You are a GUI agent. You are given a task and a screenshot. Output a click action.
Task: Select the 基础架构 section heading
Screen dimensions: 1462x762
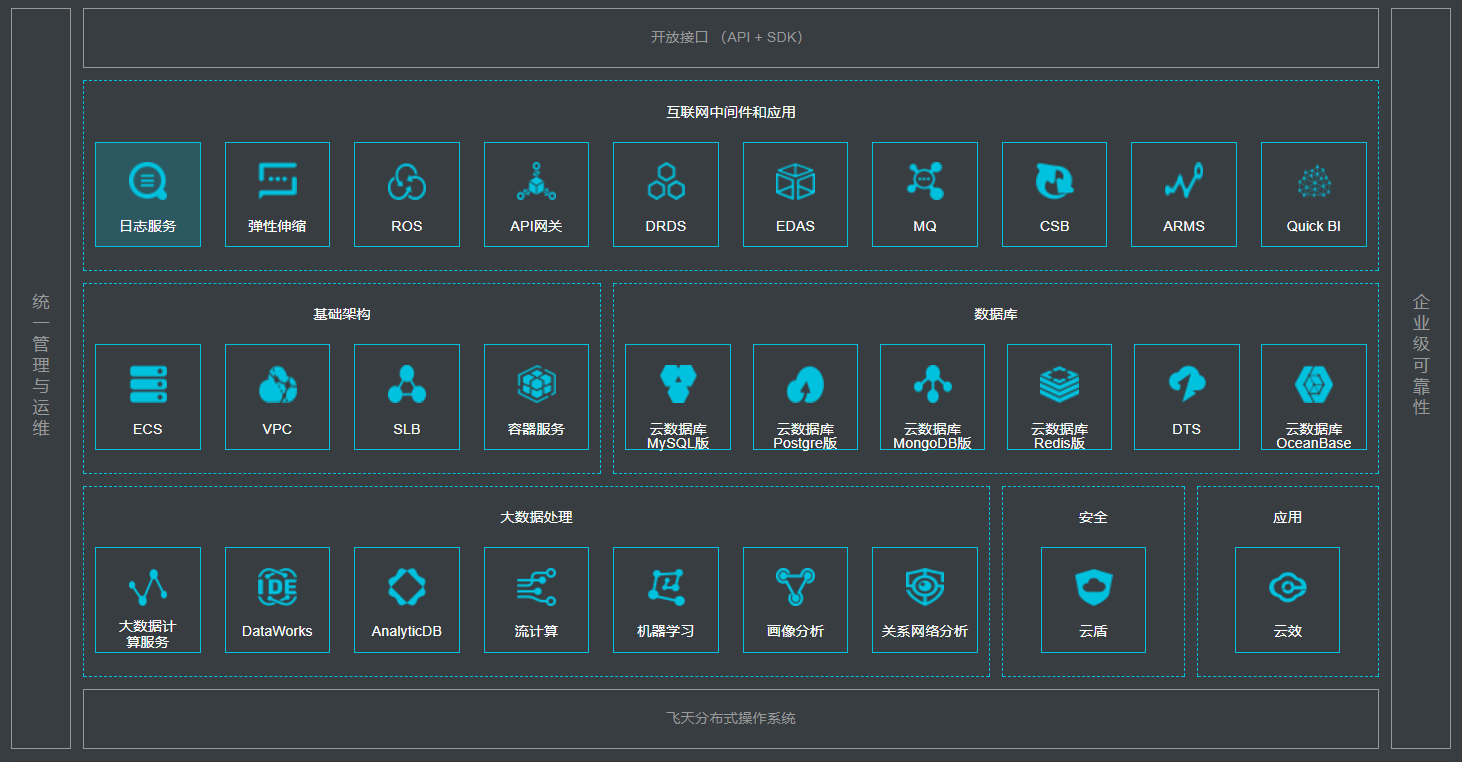342,314
